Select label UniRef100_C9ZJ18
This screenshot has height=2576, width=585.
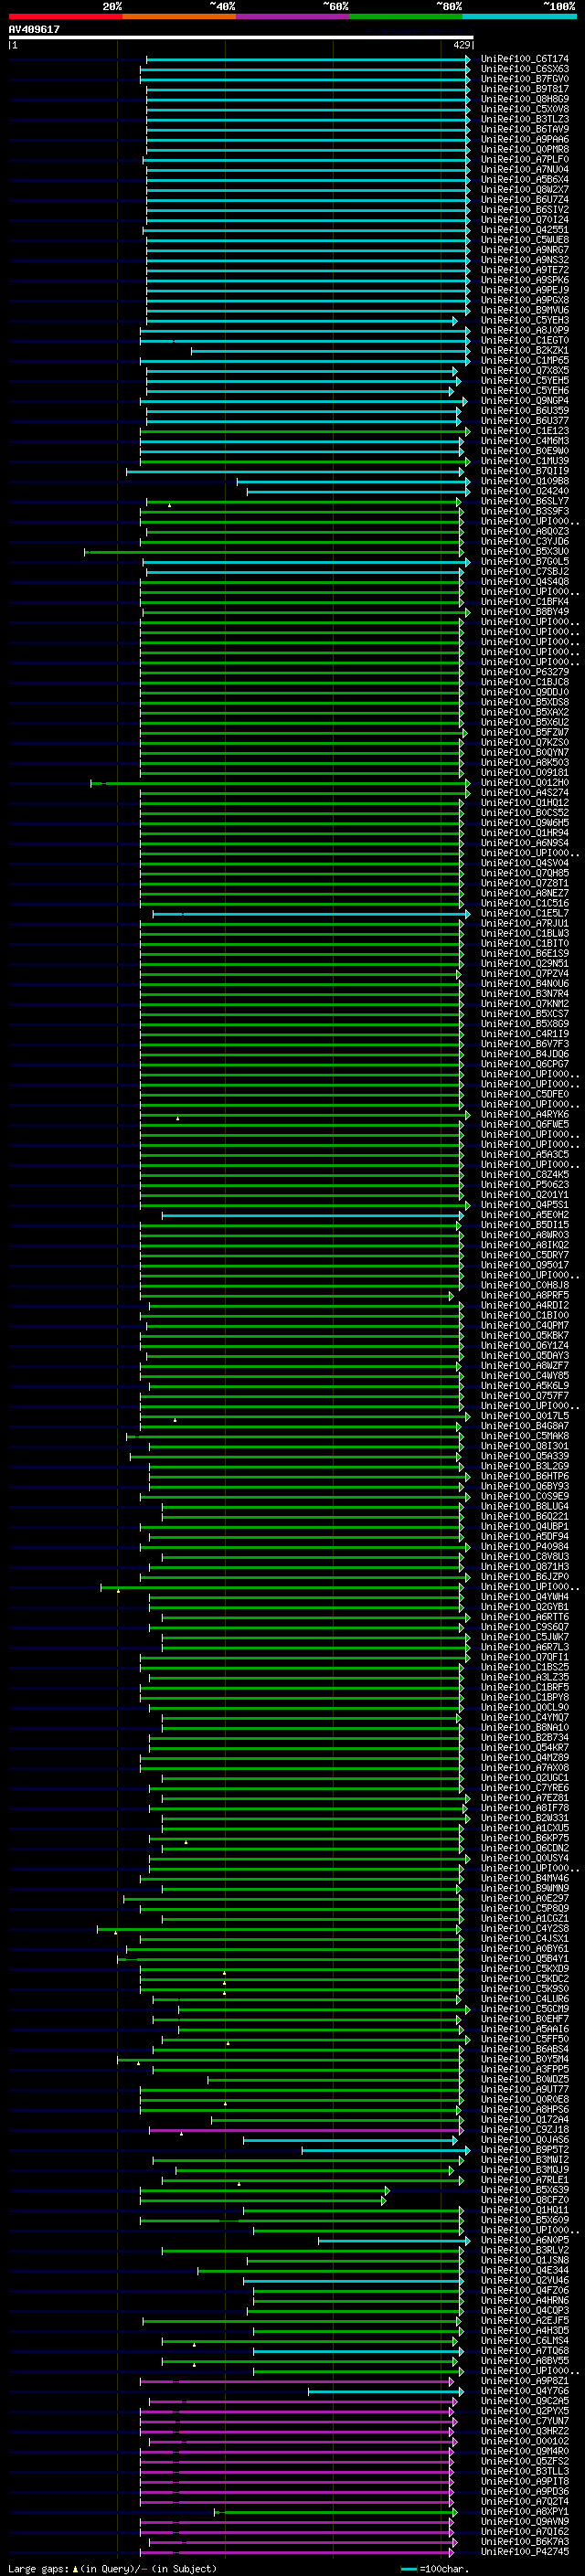click(x=525, y=2130)
